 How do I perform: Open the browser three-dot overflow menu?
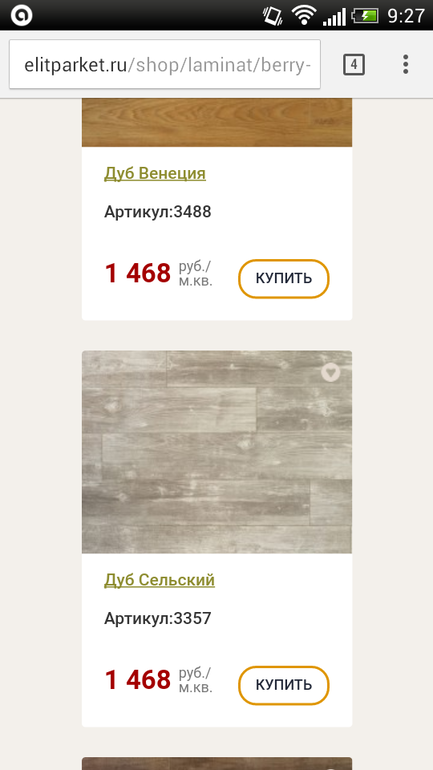(406, 64)
